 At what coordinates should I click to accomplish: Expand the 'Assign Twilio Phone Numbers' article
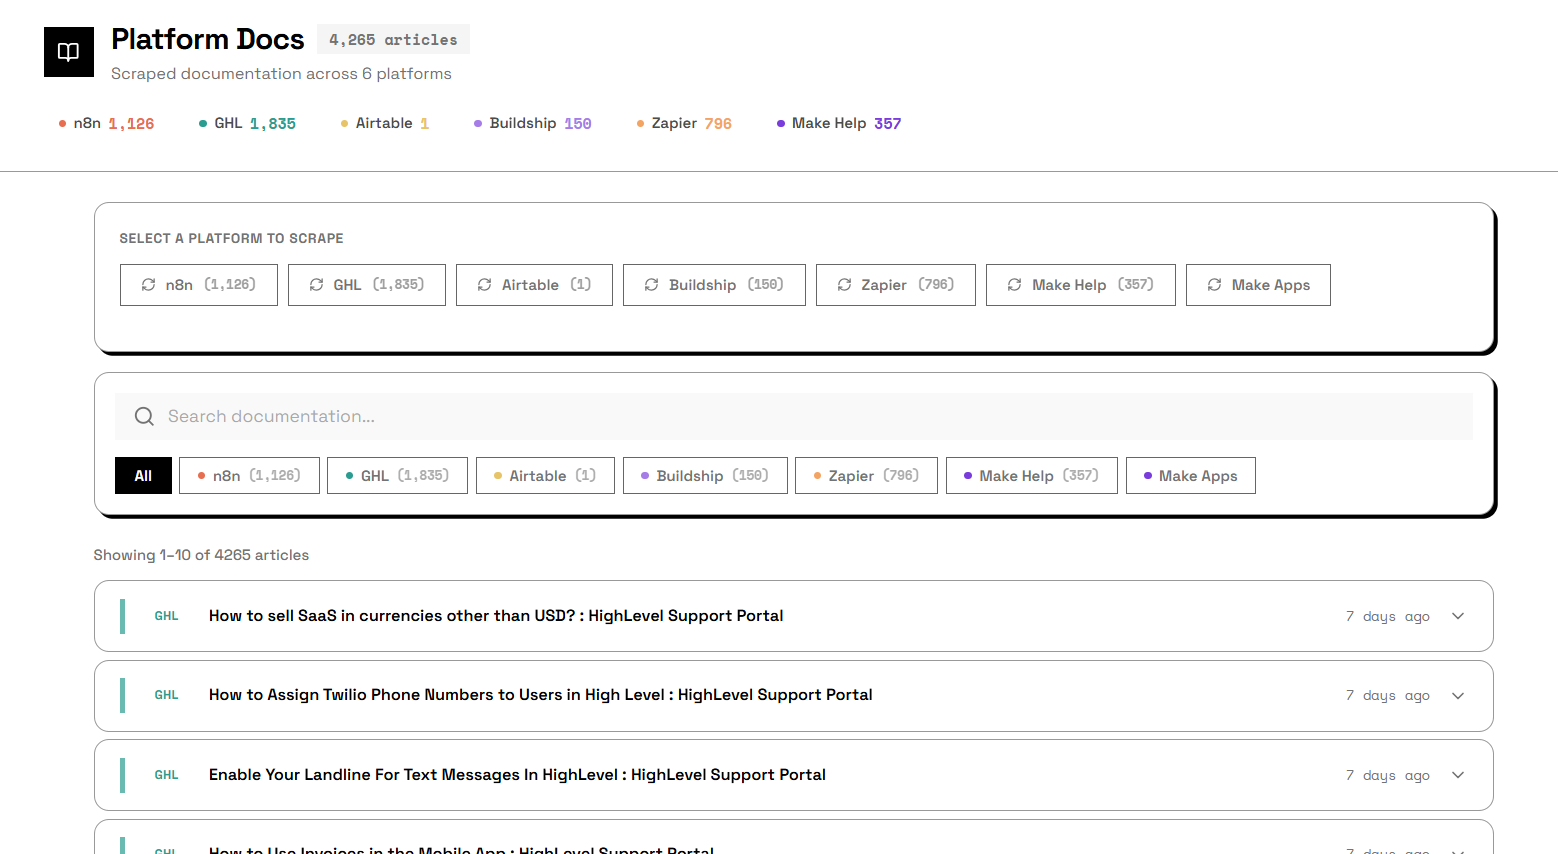click(1458, 696)
